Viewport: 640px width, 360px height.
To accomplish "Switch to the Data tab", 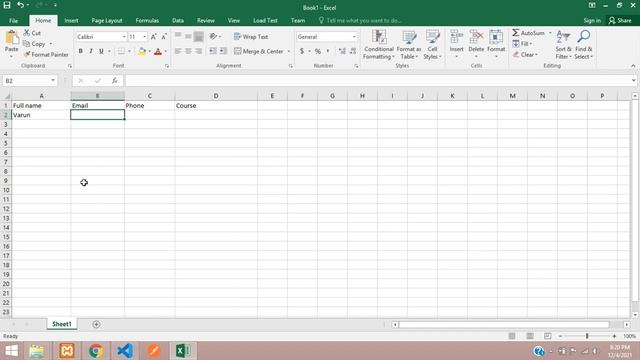I will (178, 20).
